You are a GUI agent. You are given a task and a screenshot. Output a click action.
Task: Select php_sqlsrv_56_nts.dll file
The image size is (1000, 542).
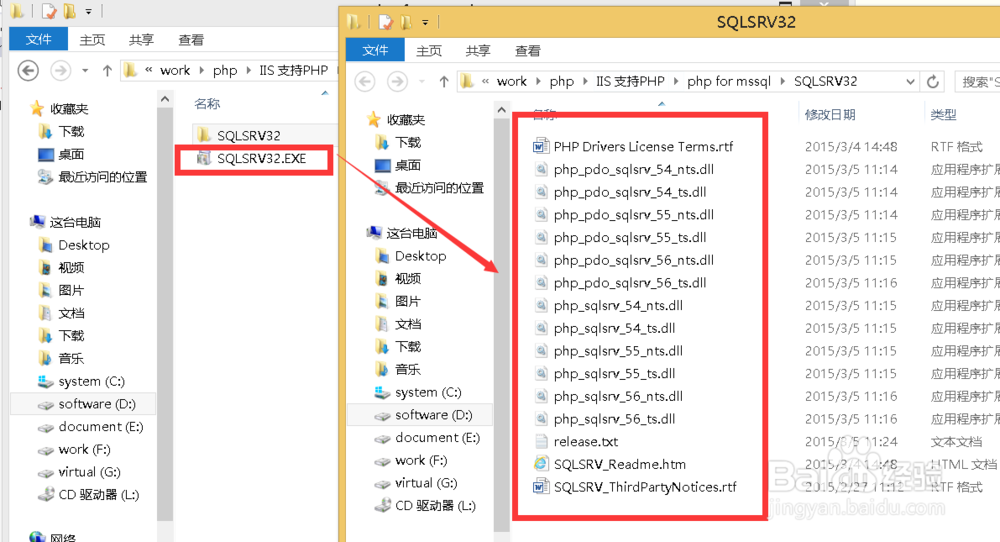617,396
